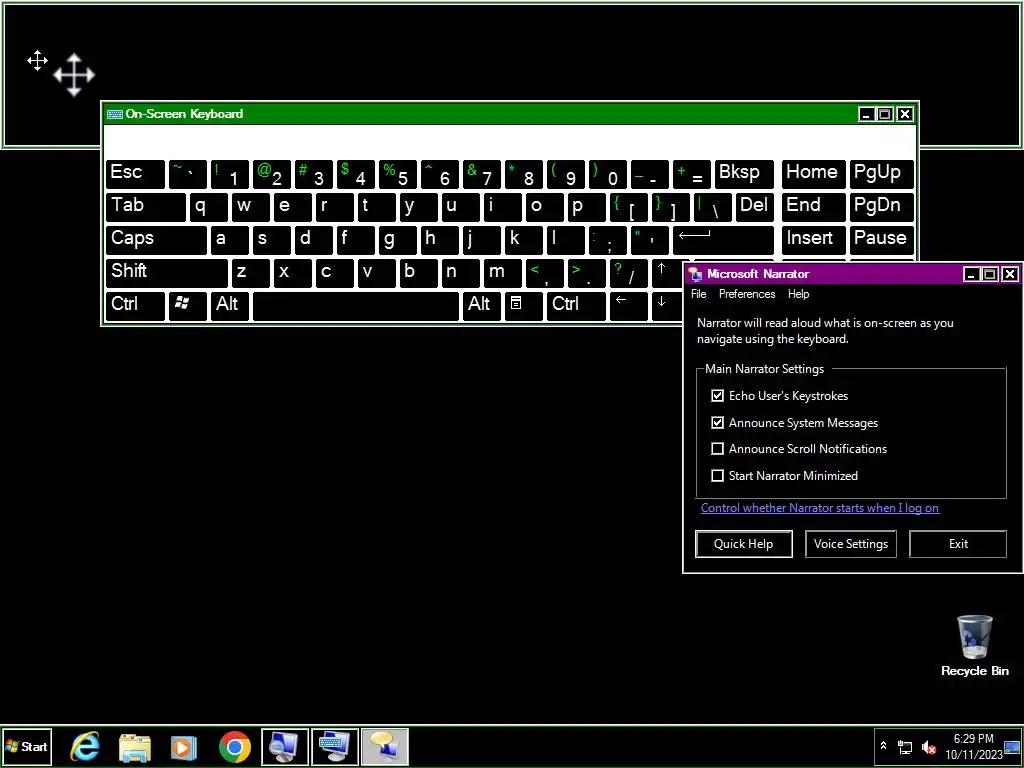Open Google Chrome from the taskbar
The image size is (1024, 768).
pos(234,746)
